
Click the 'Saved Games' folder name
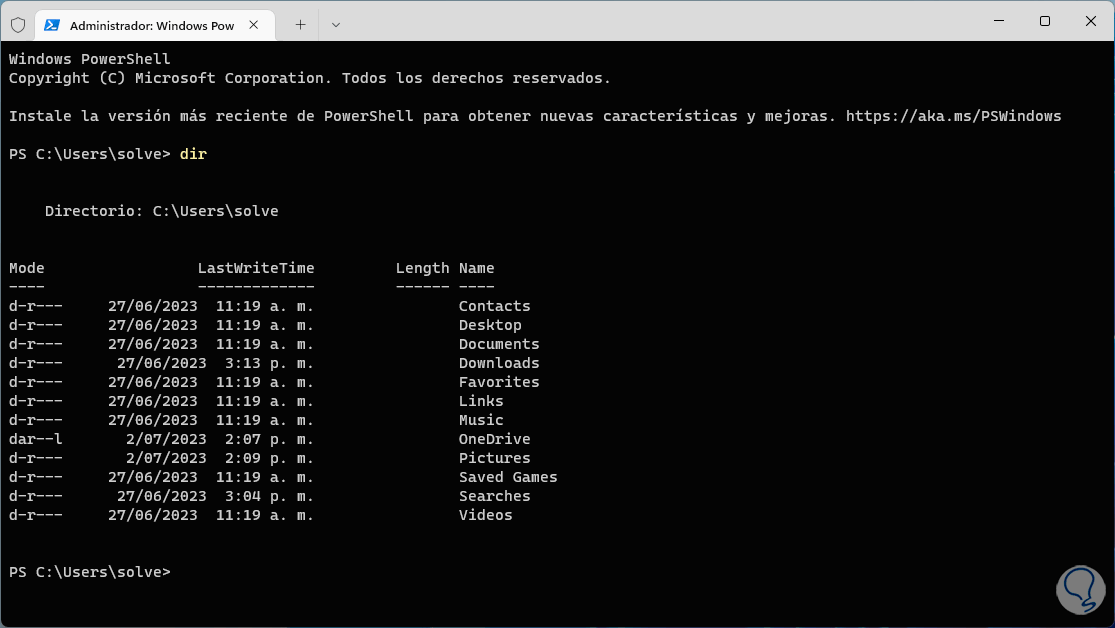pos(508,477)
